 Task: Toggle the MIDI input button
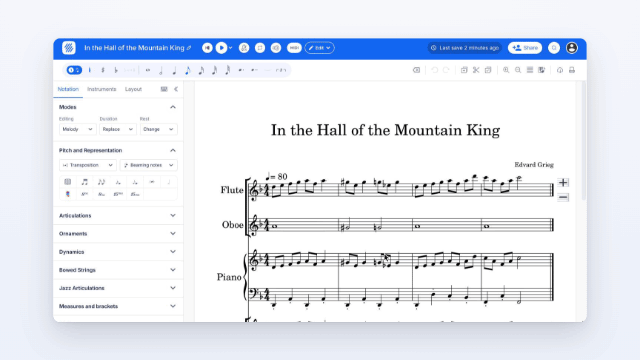[294, 48]
